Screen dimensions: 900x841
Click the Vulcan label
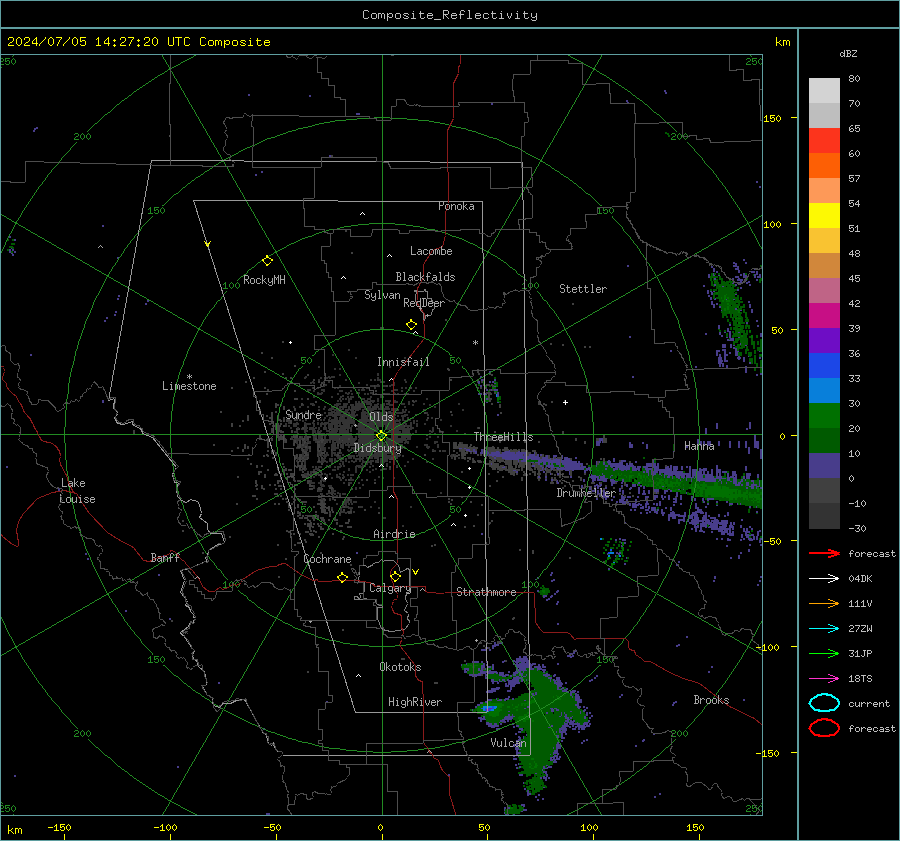click(508, 743)
